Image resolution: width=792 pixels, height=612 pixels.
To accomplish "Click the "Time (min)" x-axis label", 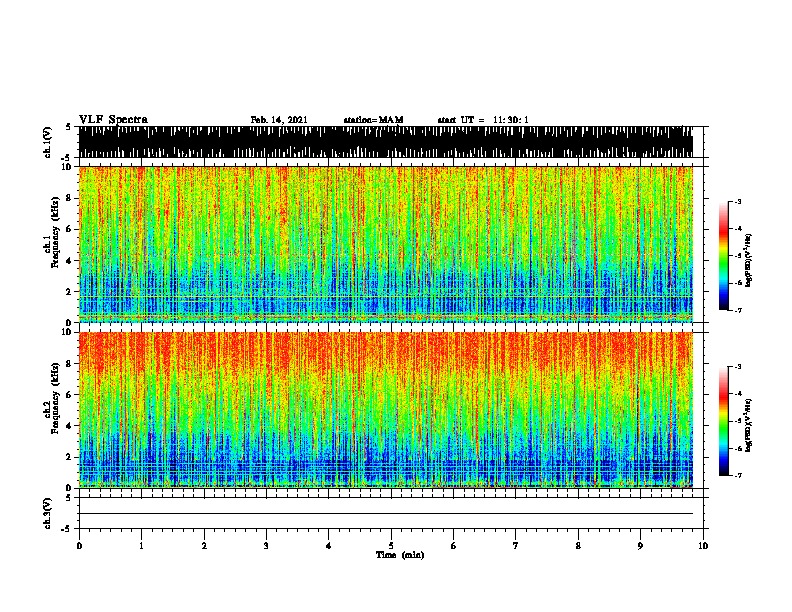I will (x=400, y=555).
